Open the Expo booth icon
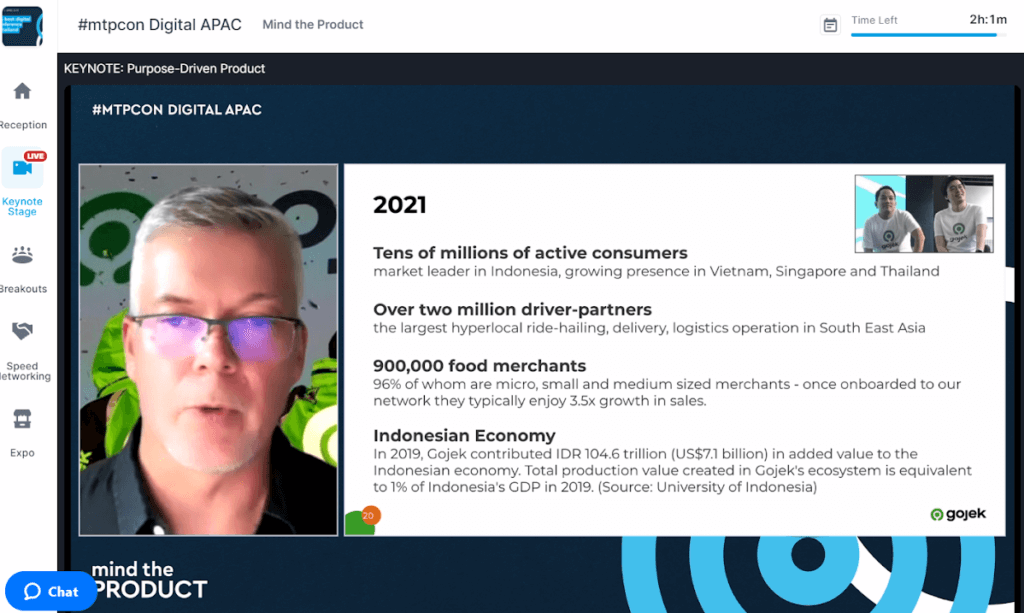The height and width of the screenshot is (613, 1024). (x=22, y=418)
